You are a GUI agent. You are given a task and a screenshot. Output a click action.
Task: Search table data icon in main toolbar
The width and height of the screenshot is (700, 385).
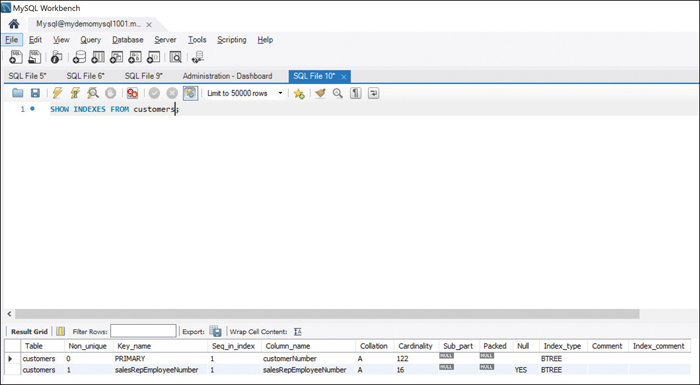tap(175, 57)
